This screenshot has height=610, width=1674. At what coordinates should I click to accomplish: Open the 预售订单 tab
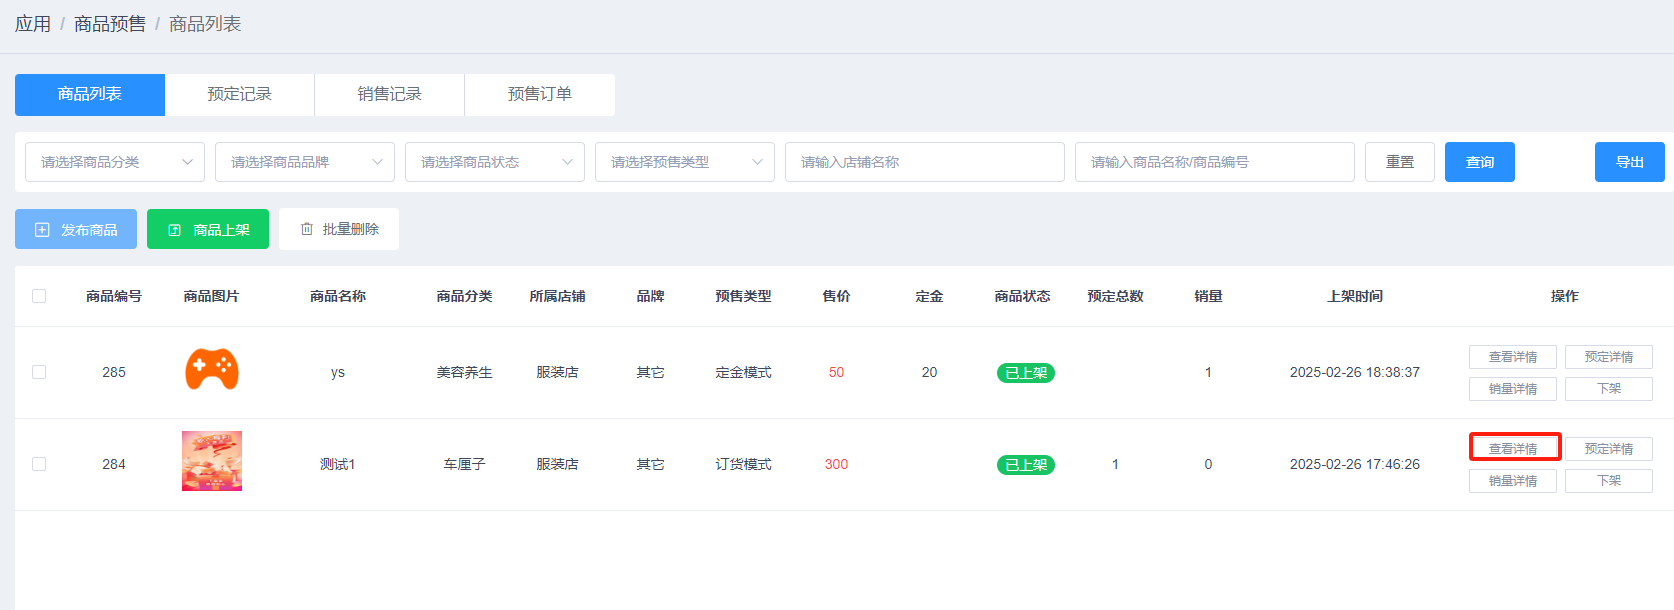(x=540, y=94)
